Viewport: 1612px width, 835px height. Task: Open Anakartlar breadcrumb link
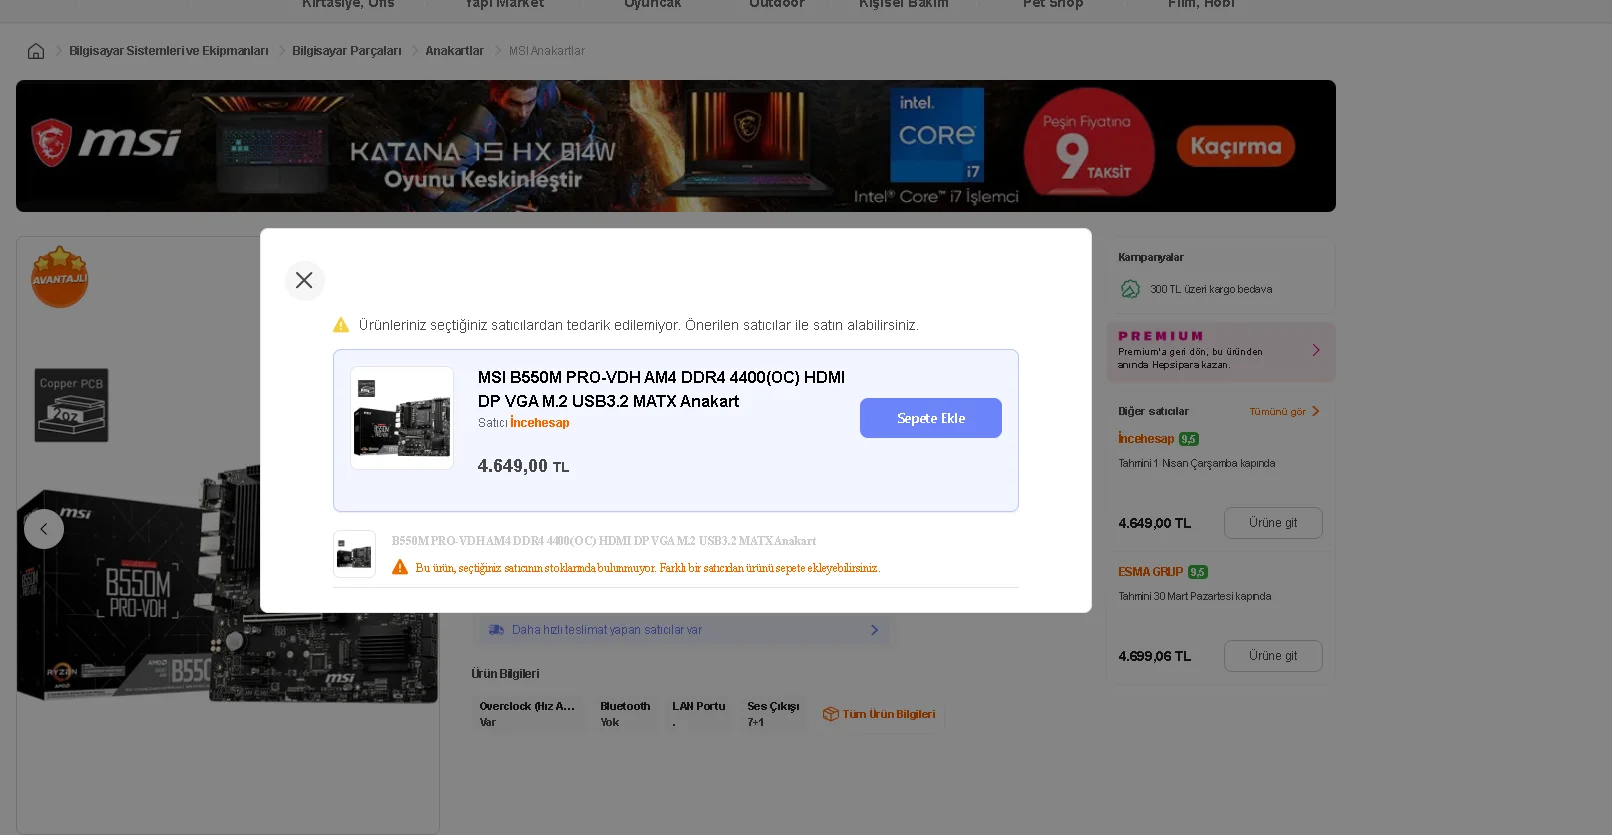click(454, 51)
